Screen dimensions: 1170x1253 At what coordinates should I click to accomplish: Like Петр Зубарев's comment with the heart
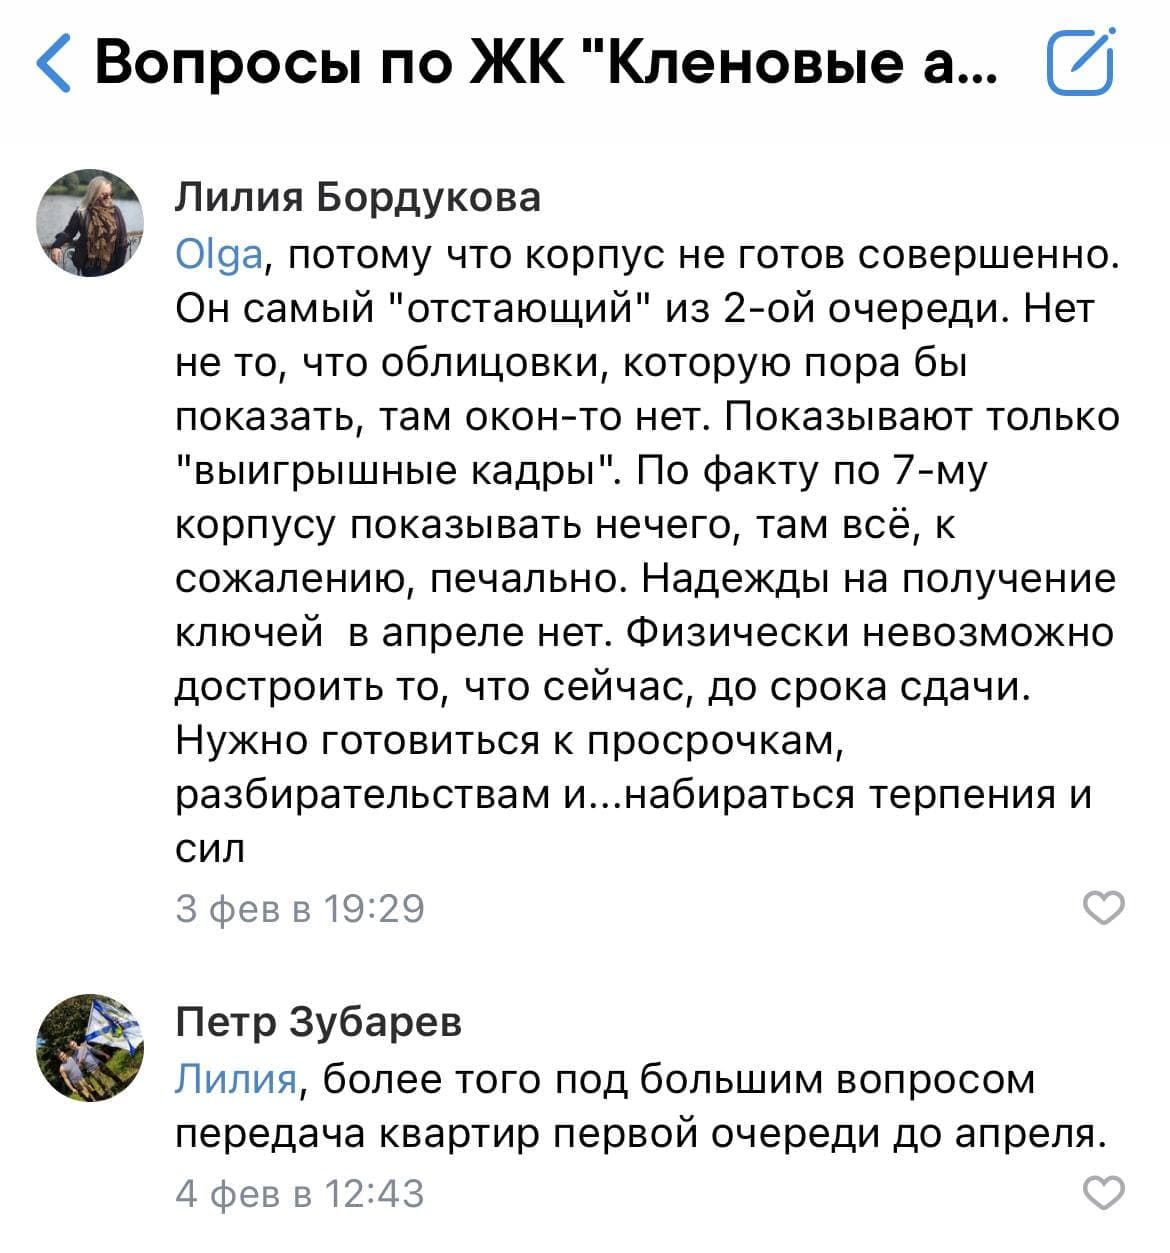[1104, 1193]
